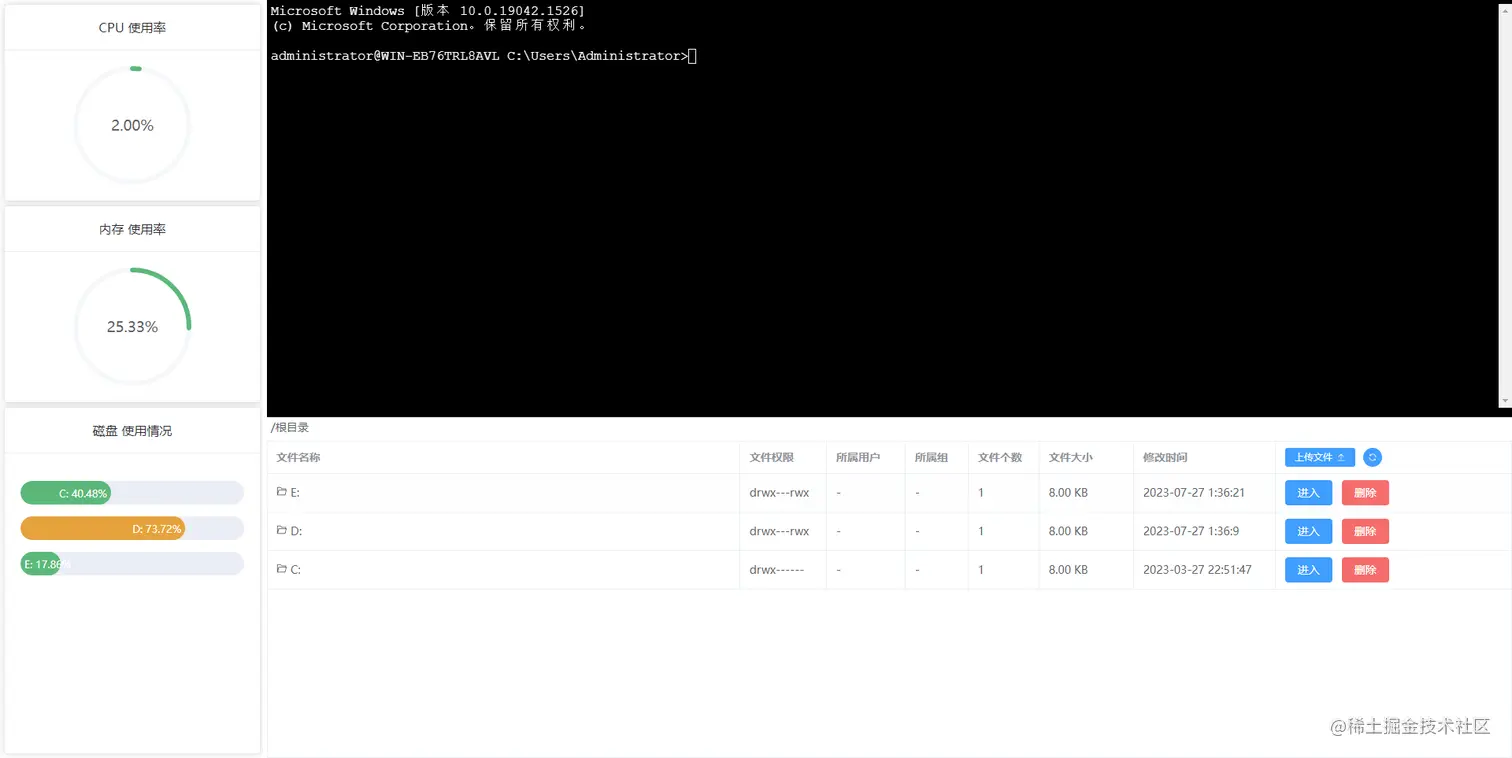
Task: Click the Microsoft Corporation copyright line
Action: (x=430, y=26)
